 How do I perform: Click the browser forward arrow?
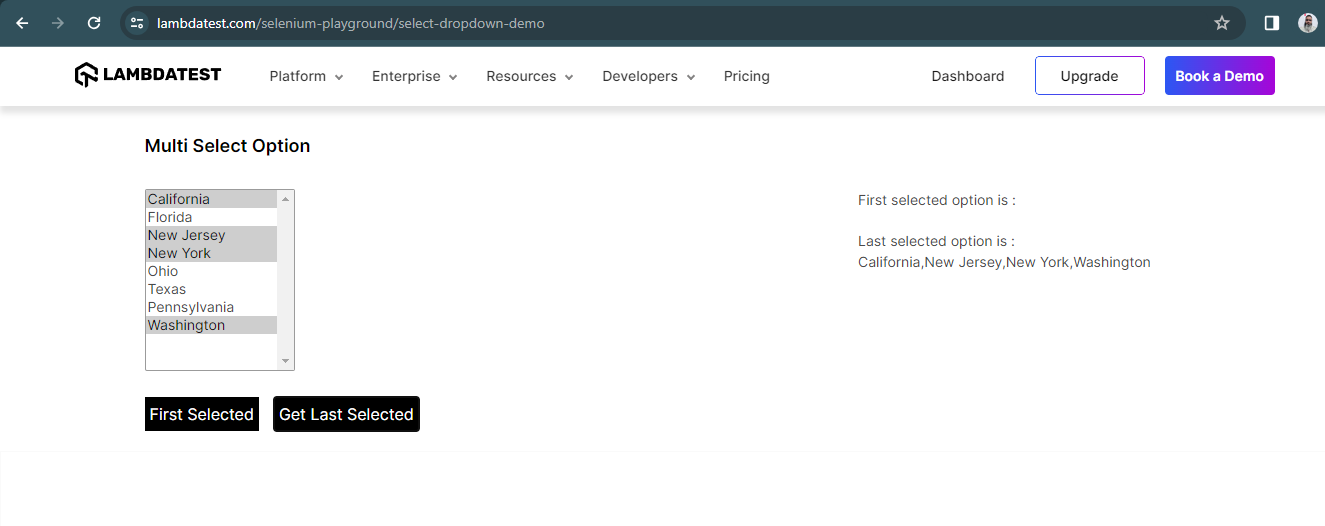58,23
